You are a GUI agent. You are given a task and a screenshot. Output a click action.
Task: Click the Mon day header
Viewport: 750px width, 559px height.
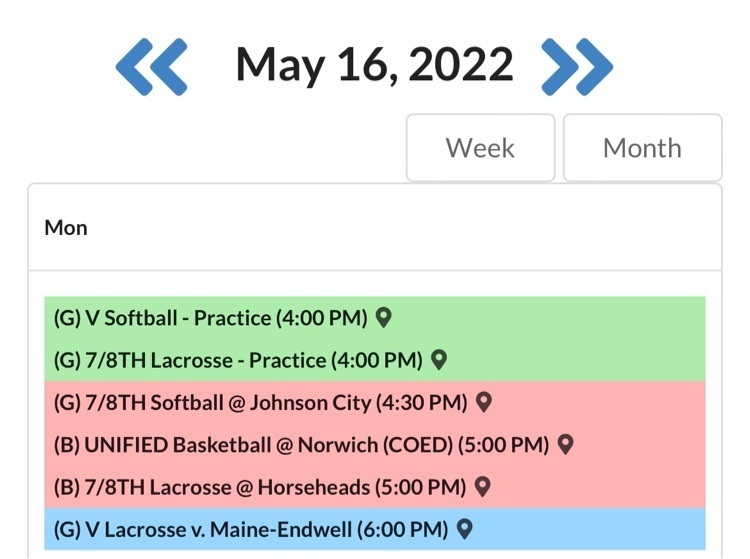[x=66, y=228]
